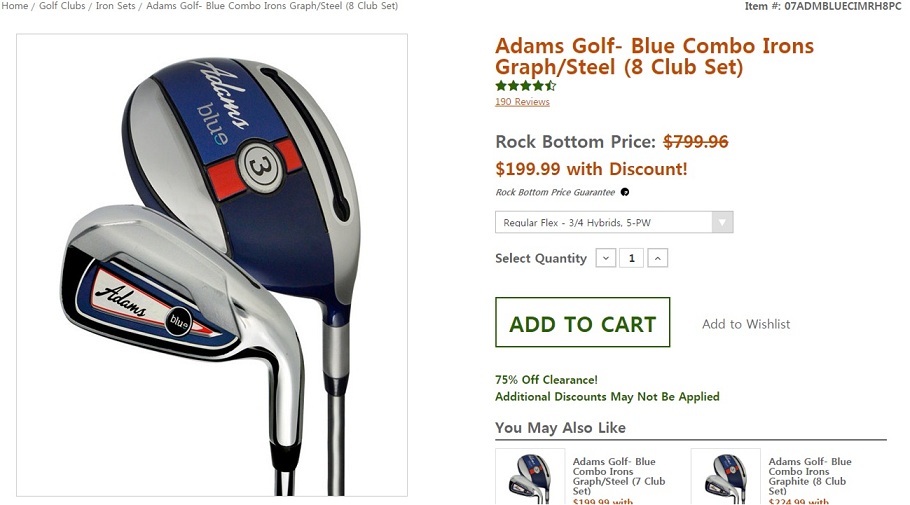Open the Golf Clubs breadcrumb link
910x505 pixels.
click(x=62, y=6)
